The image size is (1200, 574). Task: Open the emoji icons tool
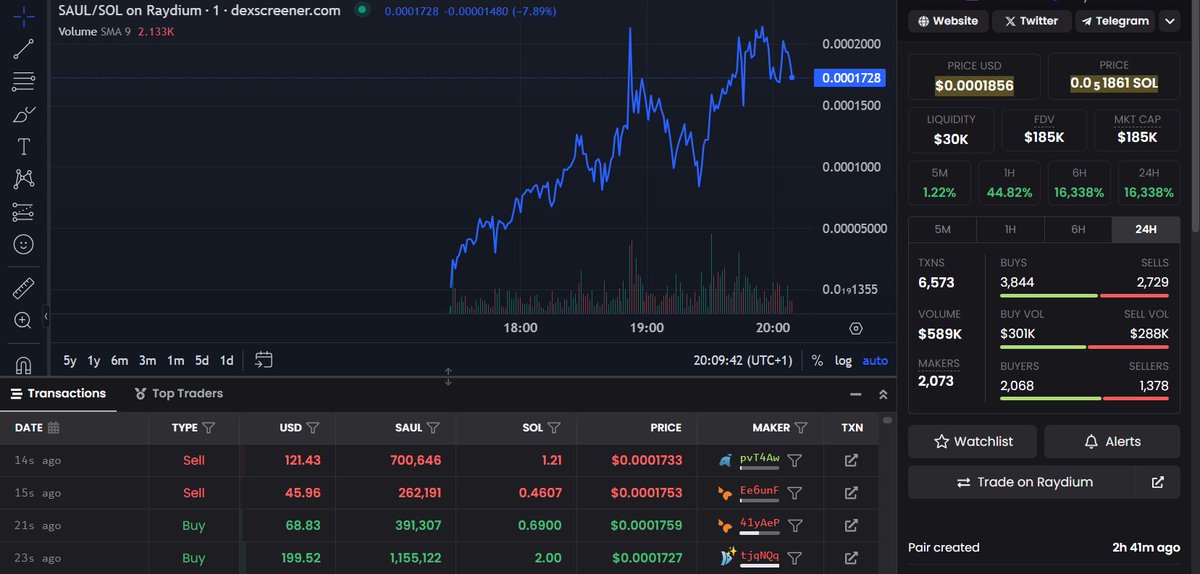tap(23, 244)
